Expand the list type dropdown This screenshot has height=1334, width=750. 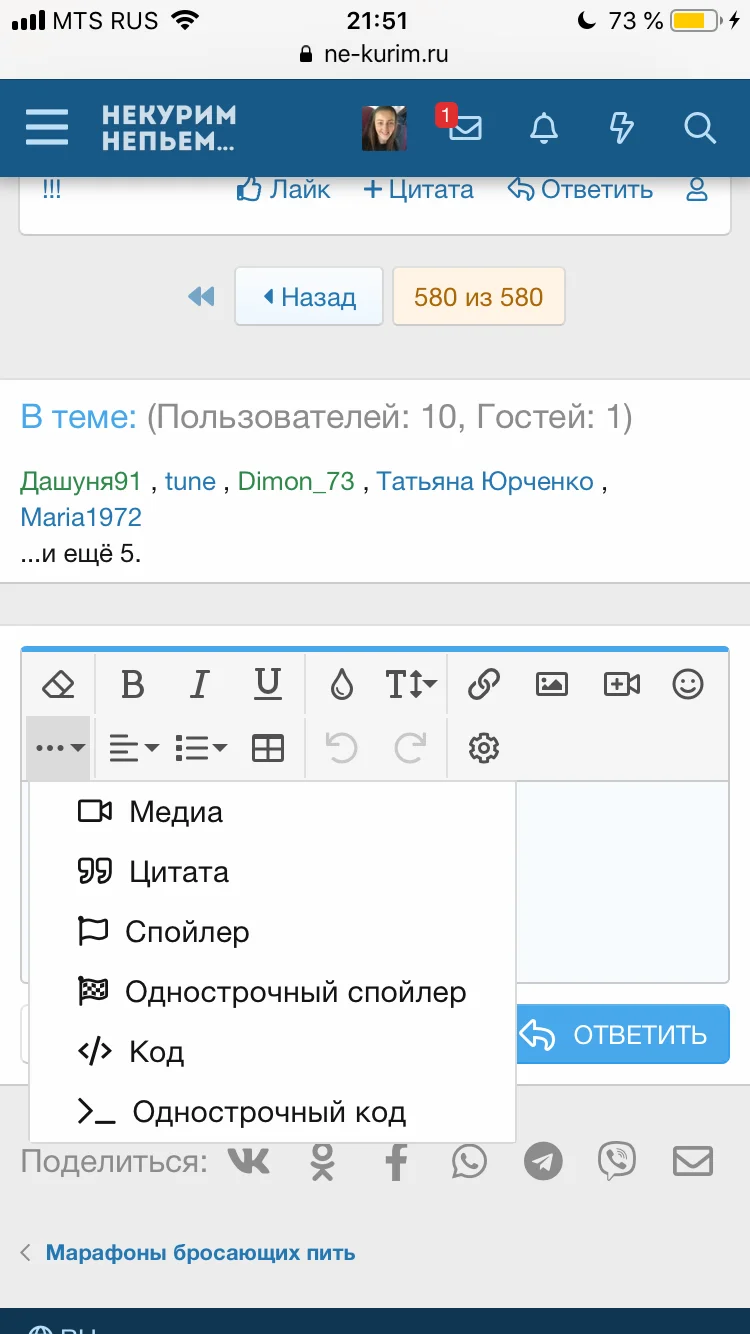[200, 748]
